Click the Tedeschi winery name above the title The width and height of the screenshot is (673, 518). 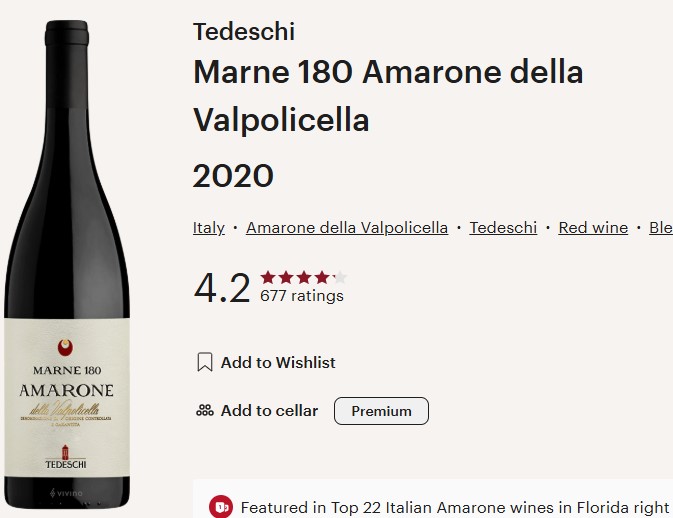[x=244, y=32]
